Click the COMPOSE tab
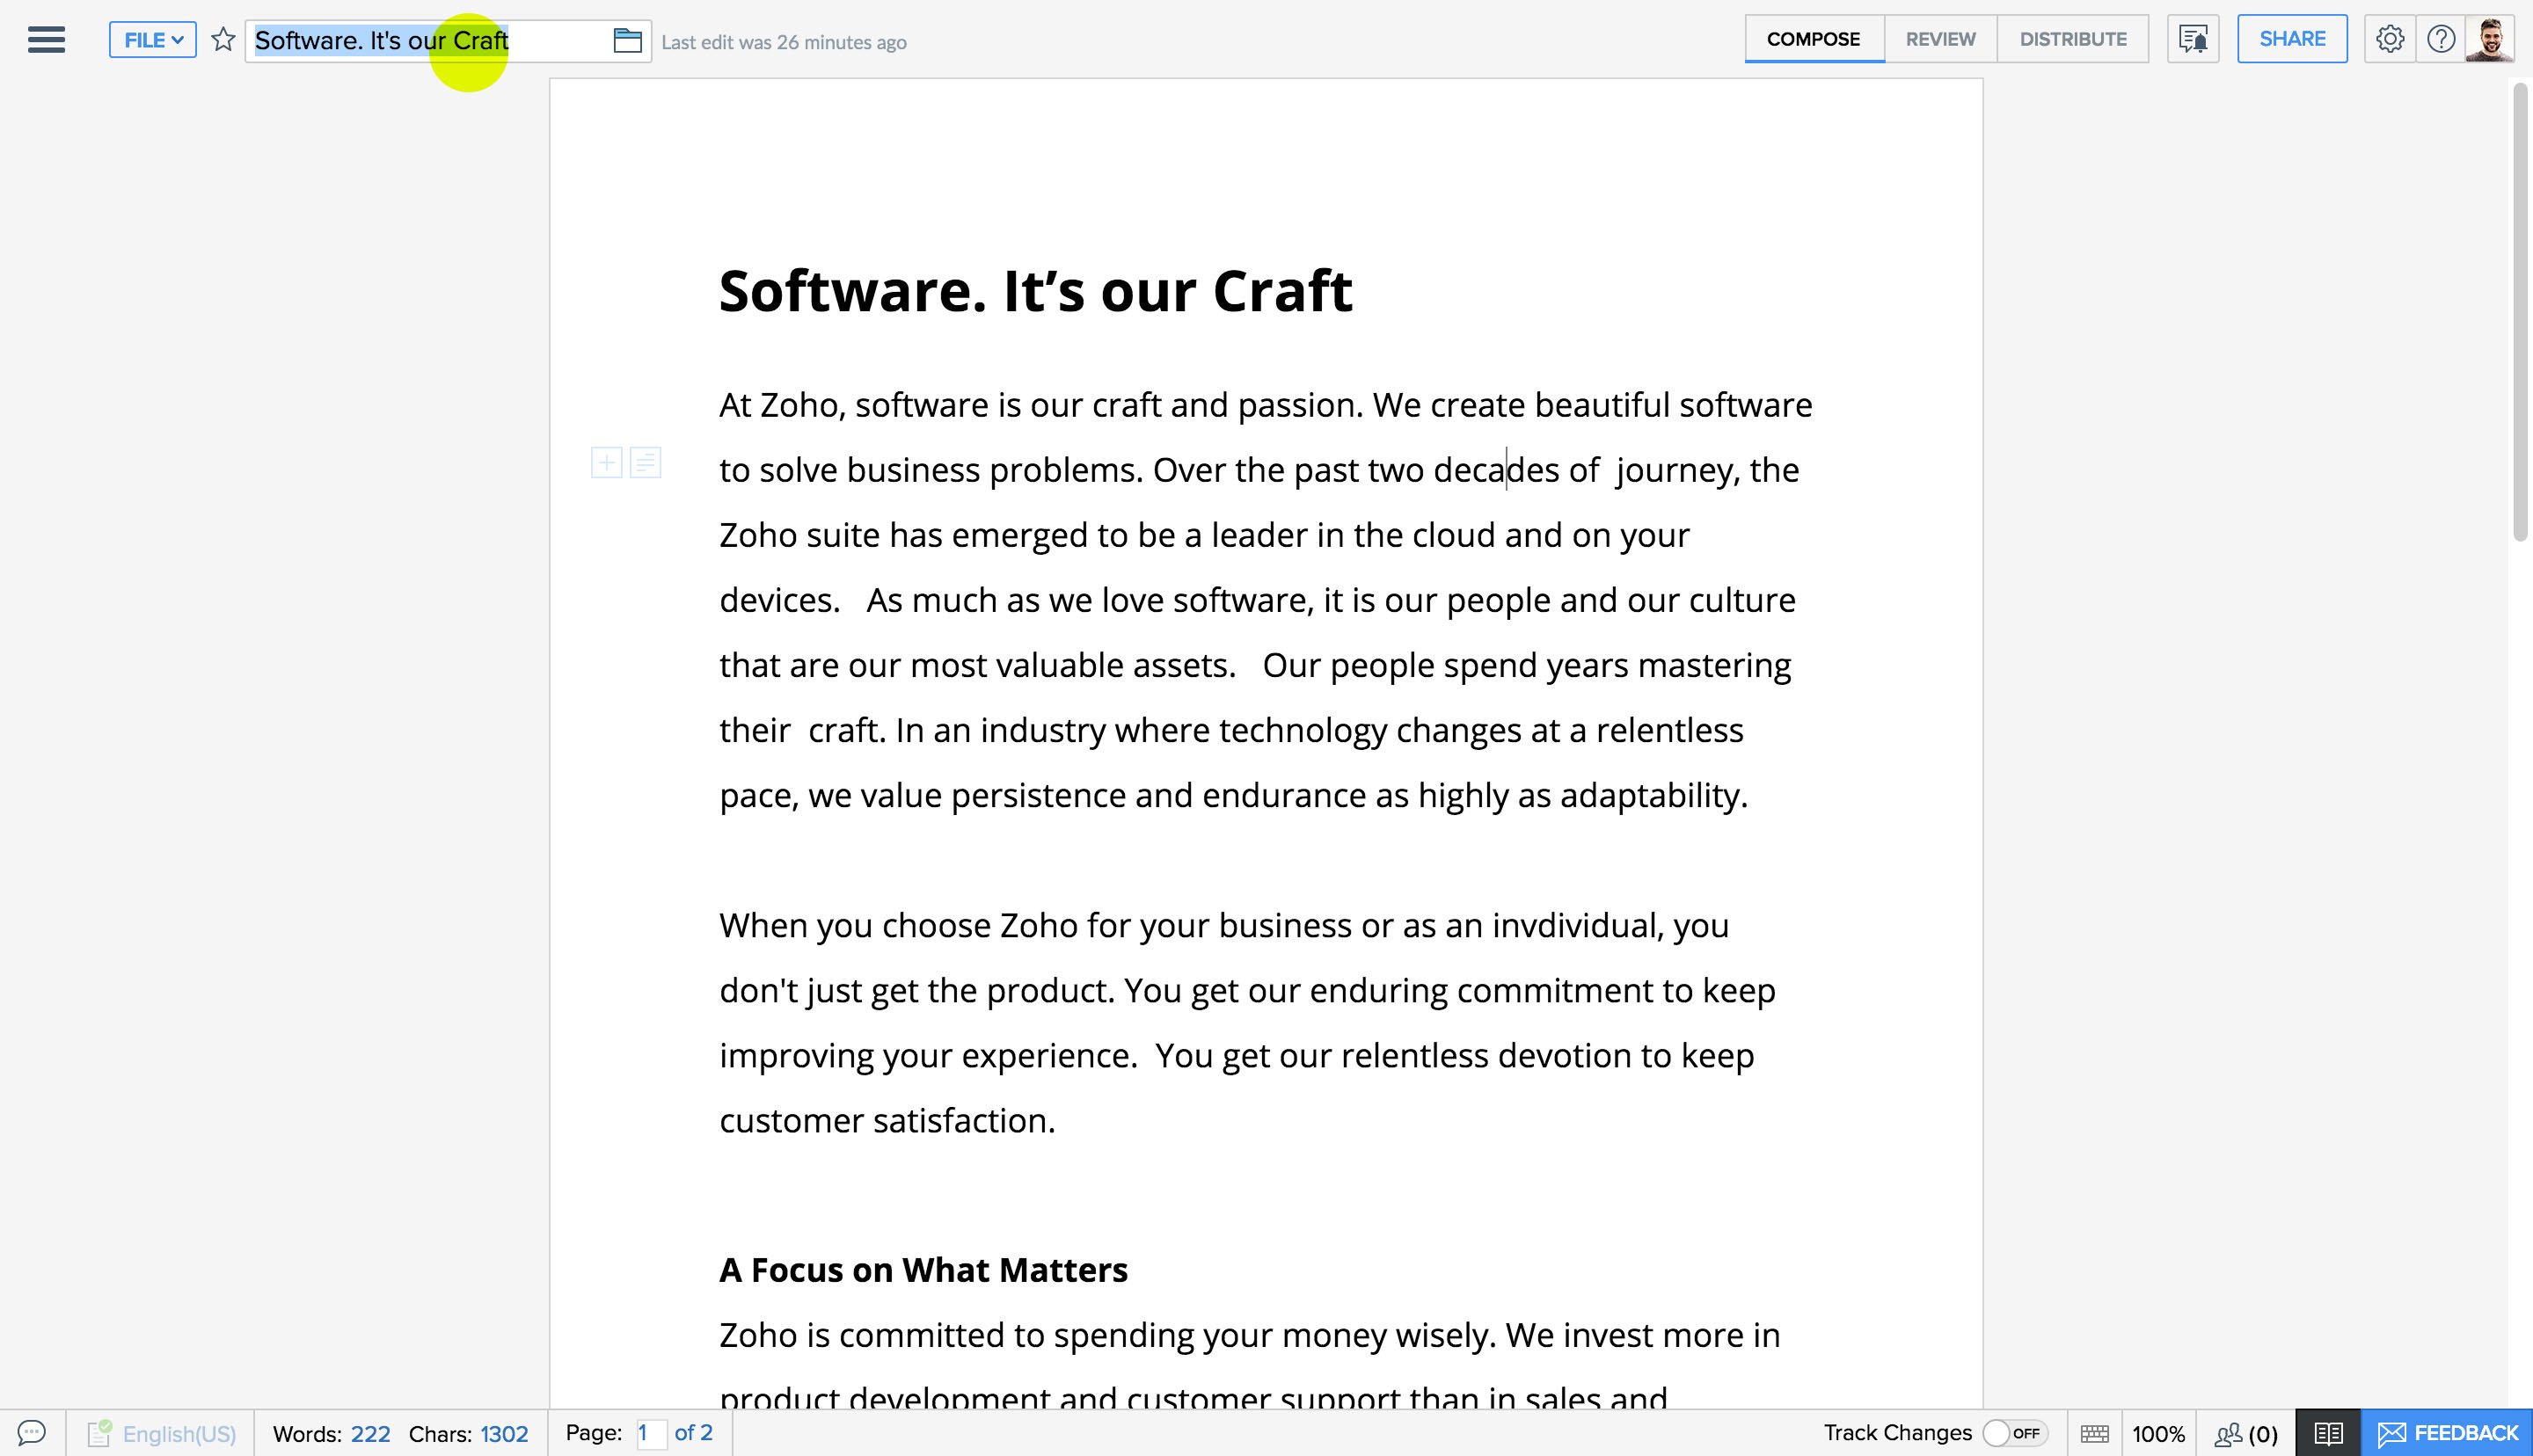Screen dimensions: 2533x1456 pos(1813,39)
